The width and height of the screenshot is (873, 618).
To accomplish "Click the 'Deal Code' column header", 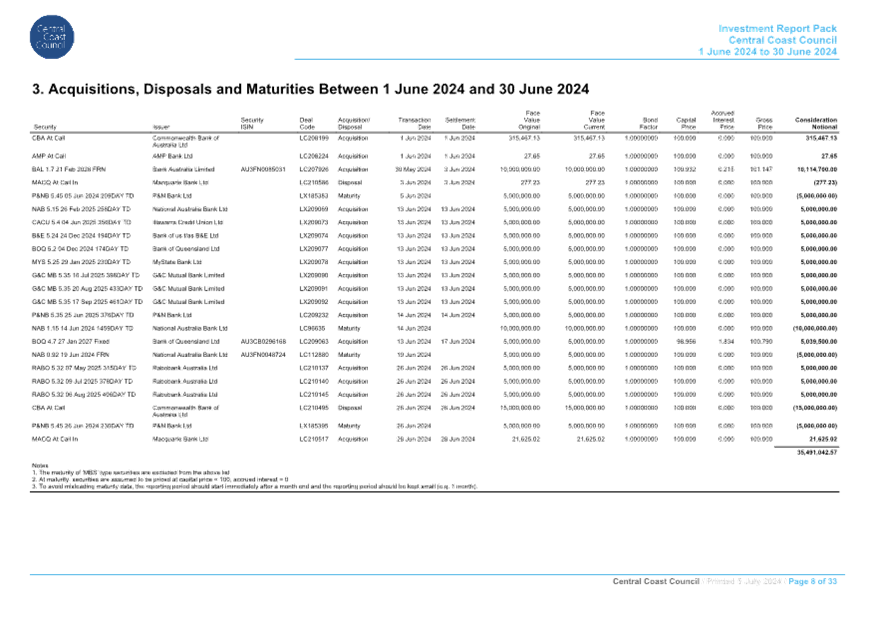I will pos(307,124).
